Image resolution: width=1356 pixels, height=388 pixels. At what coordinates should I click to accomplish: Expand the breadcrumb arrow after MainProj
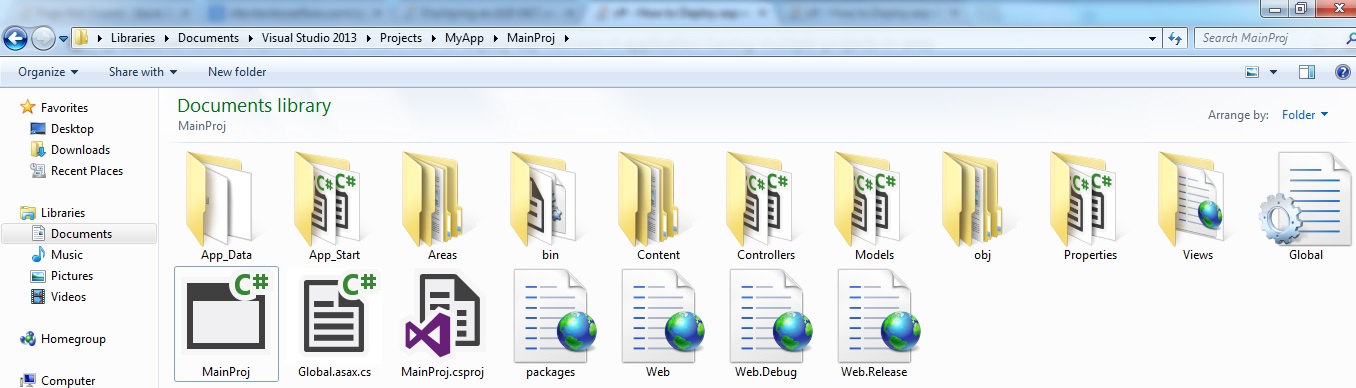pos(567,38)
